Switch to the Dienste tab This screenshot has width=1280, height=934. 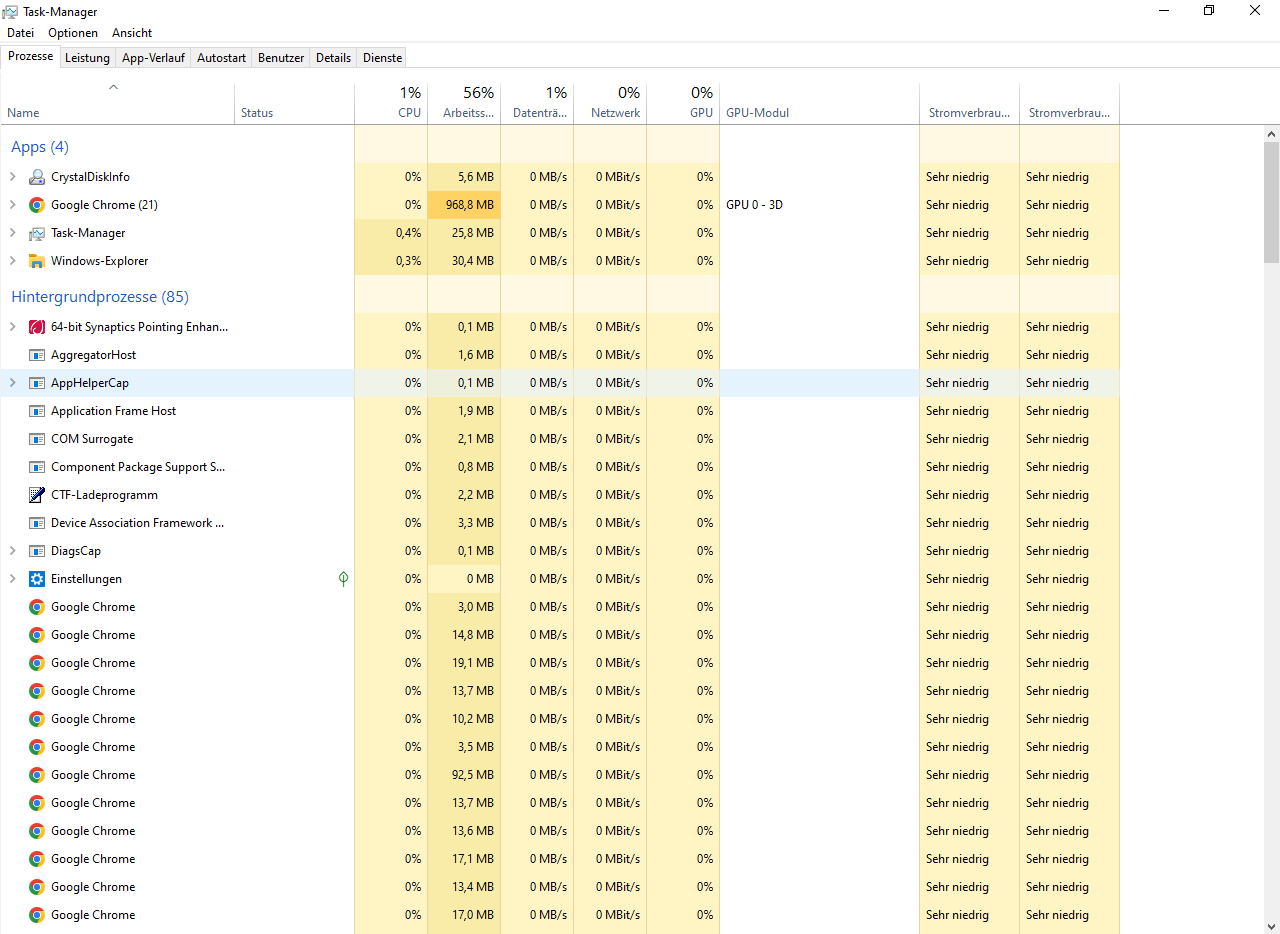(x=382, y=58)
